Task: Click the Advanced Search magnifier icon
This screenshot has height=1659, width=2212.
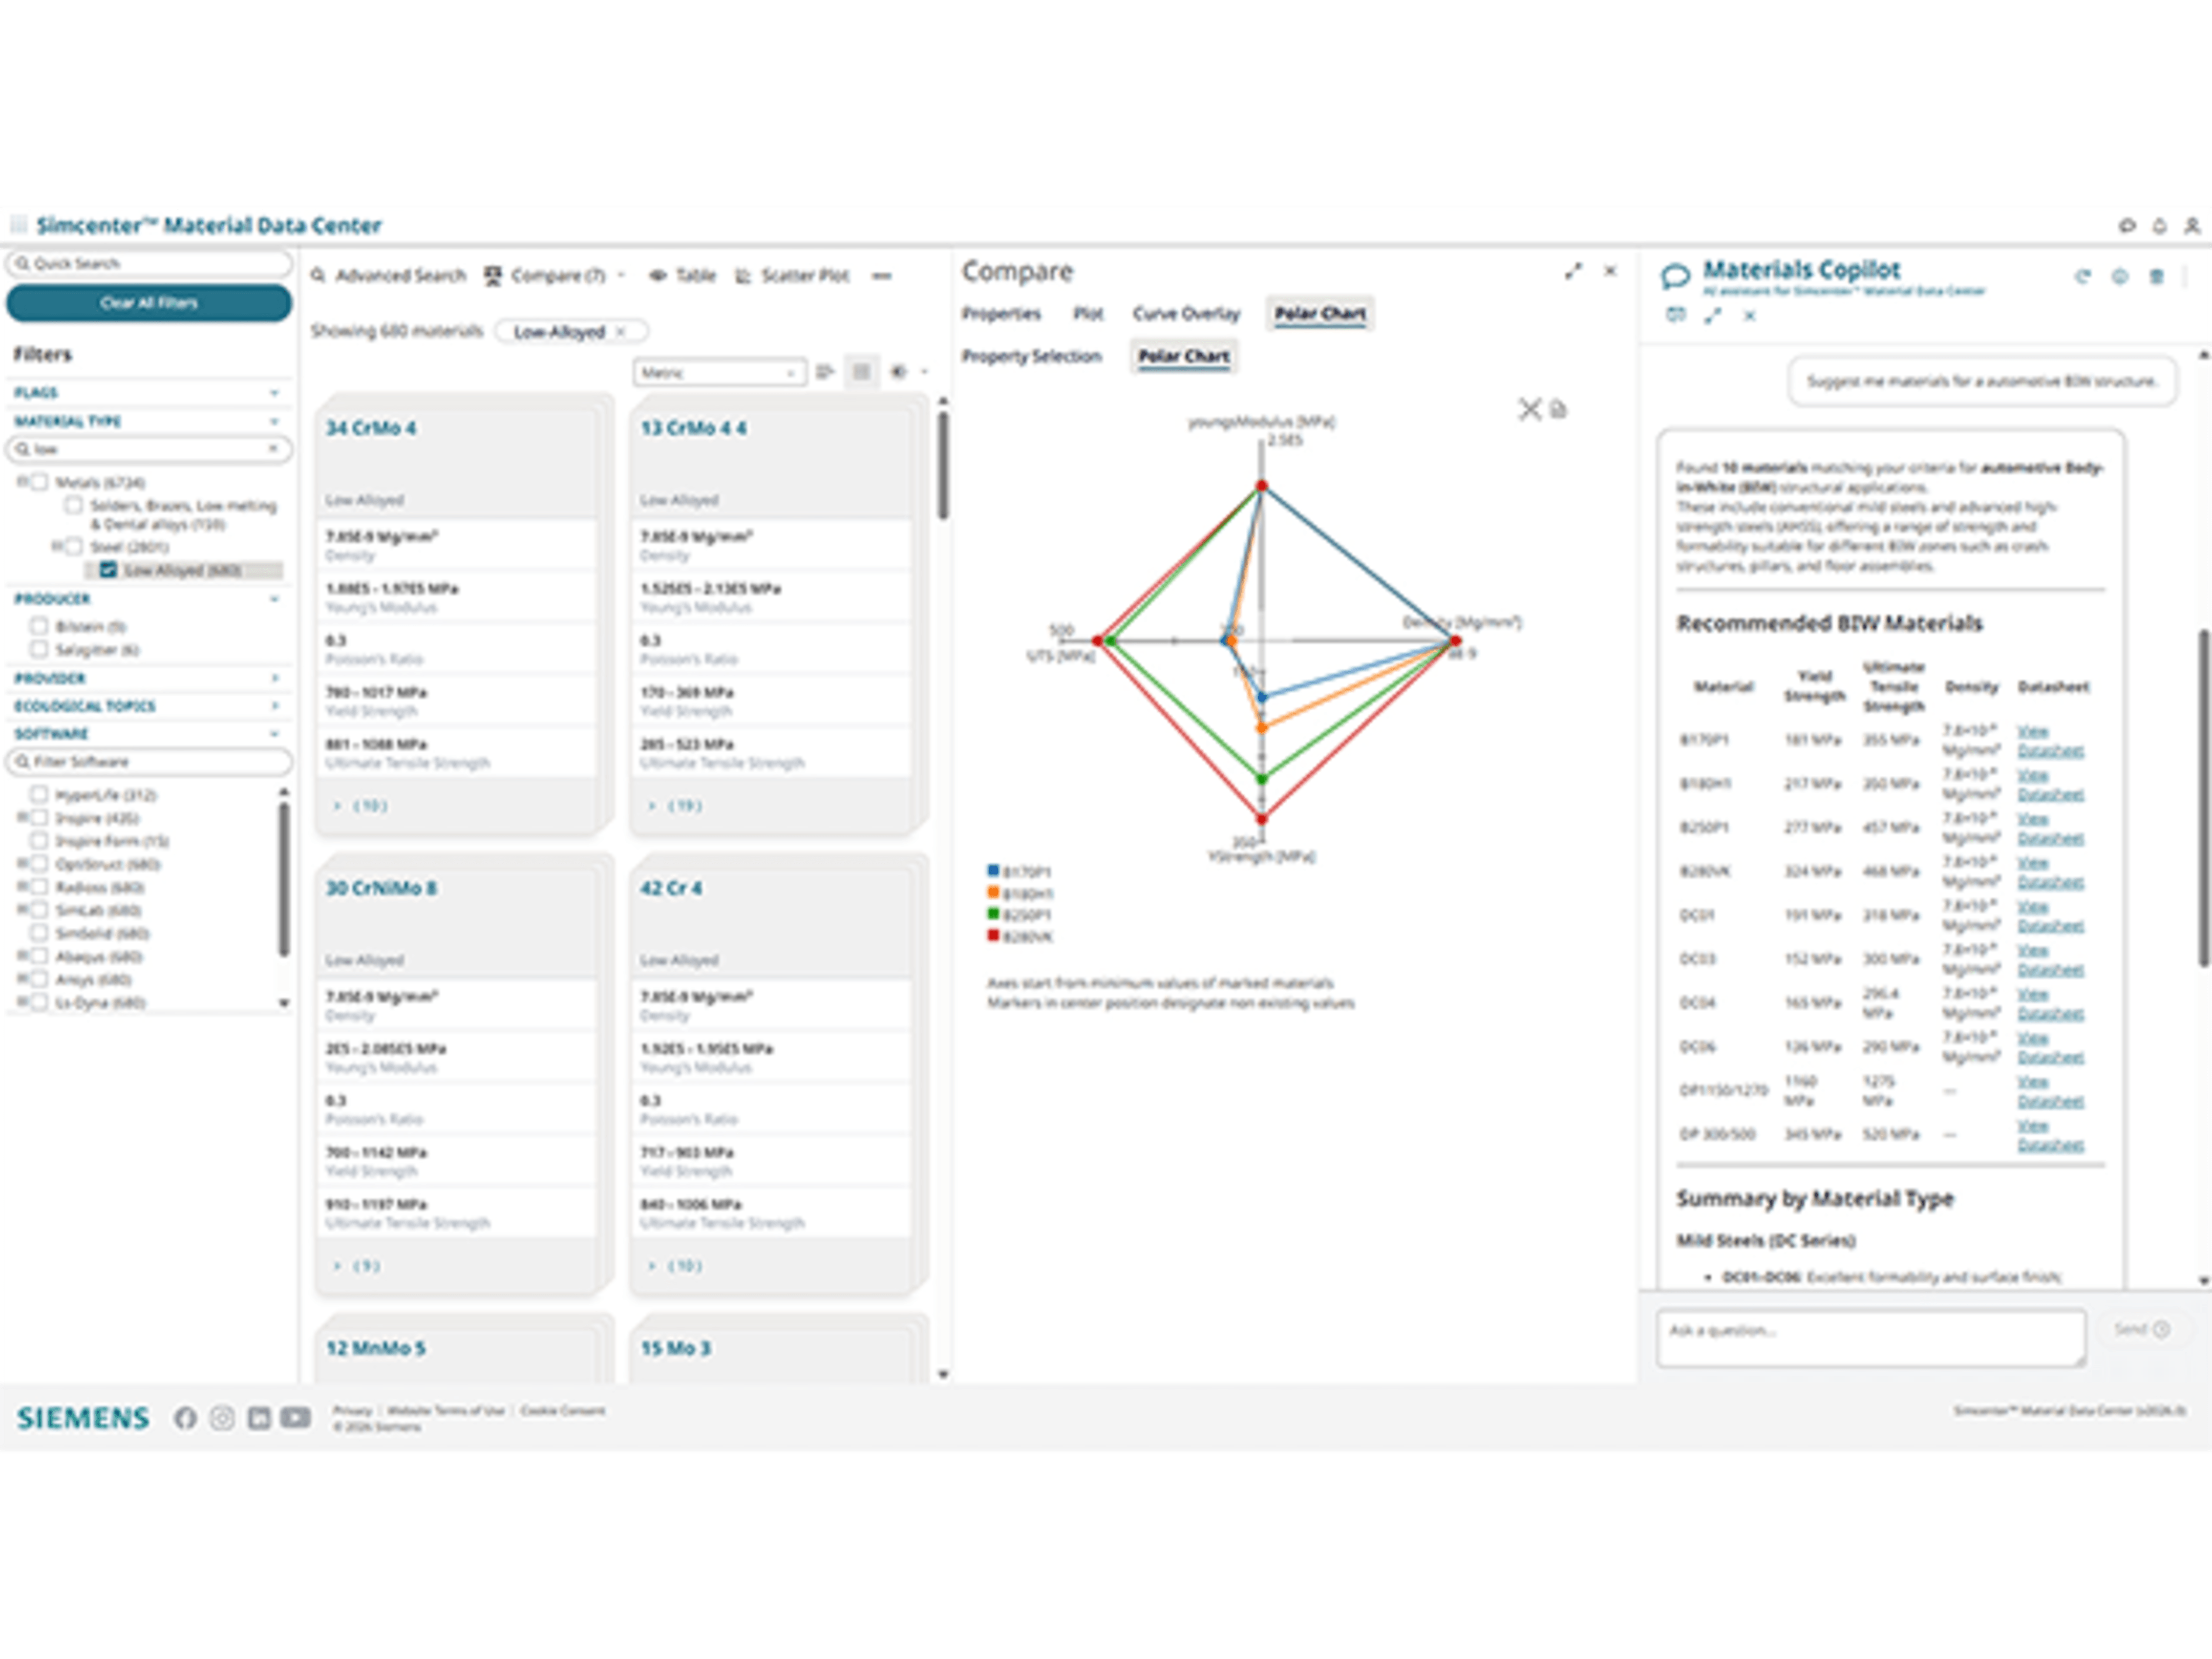Action: click(319, 275)
